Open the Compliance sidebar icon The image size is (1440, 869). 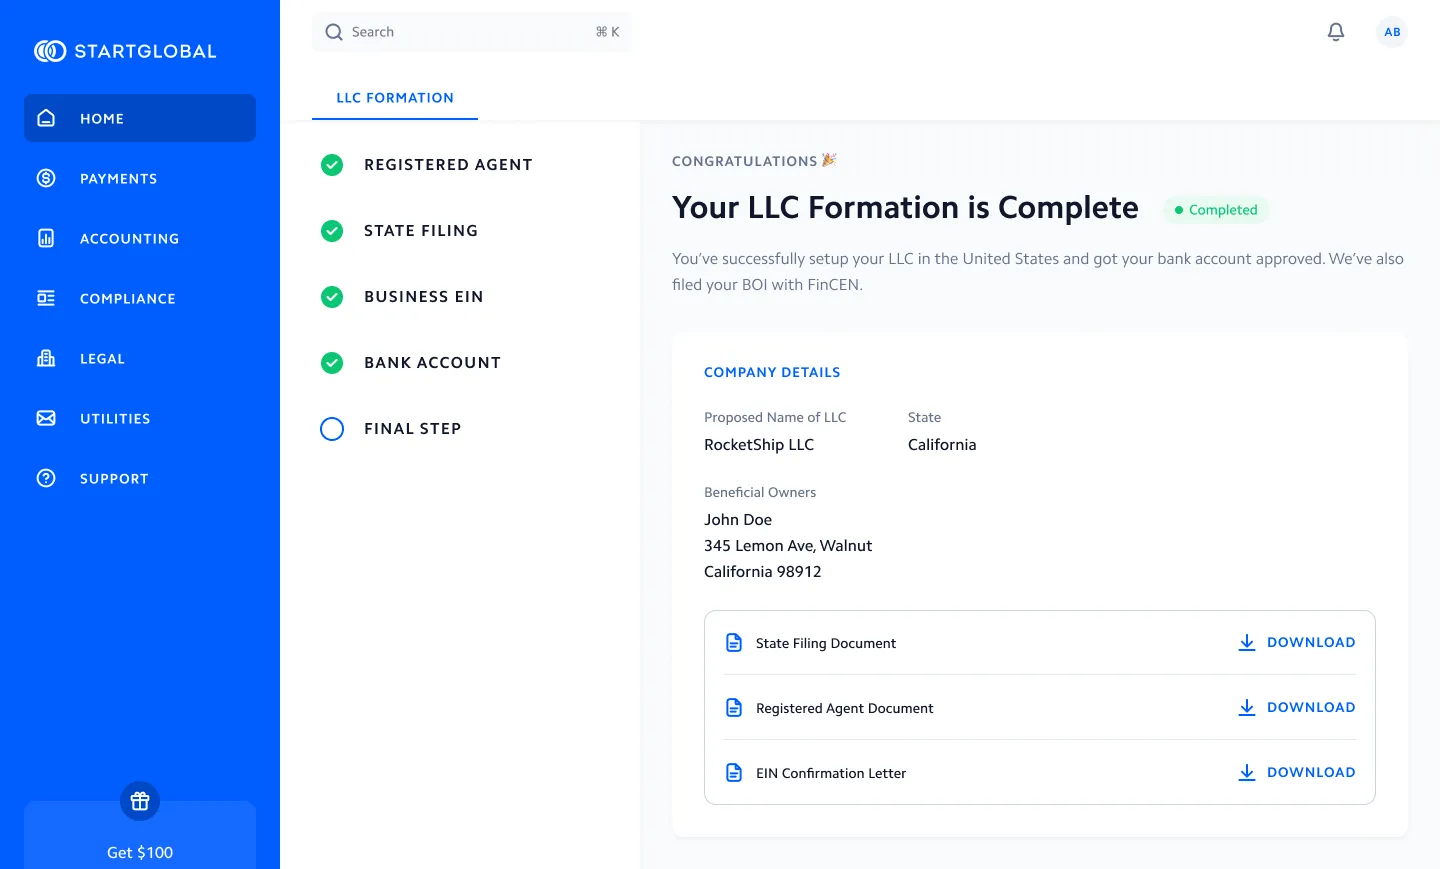click(45, 298)
